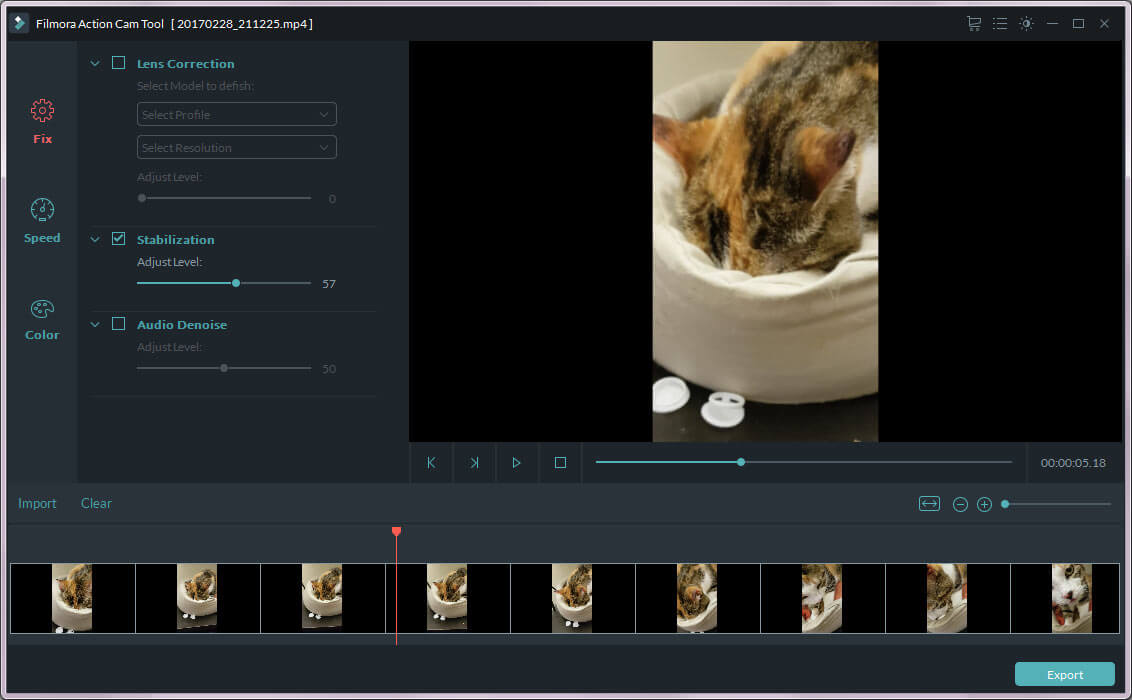Enable the Lens Correction checkbox

tap(119, 63)
